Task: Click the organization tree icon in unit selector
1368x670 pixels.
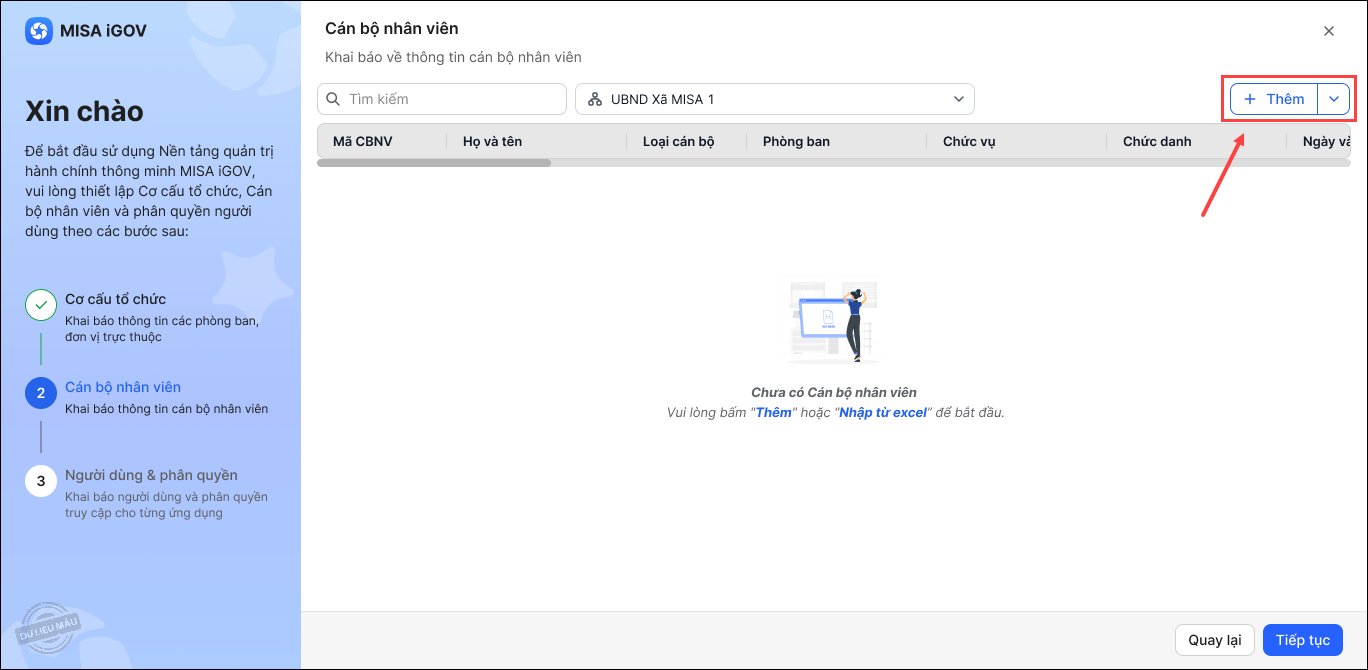Action: [x=595, y=99]
